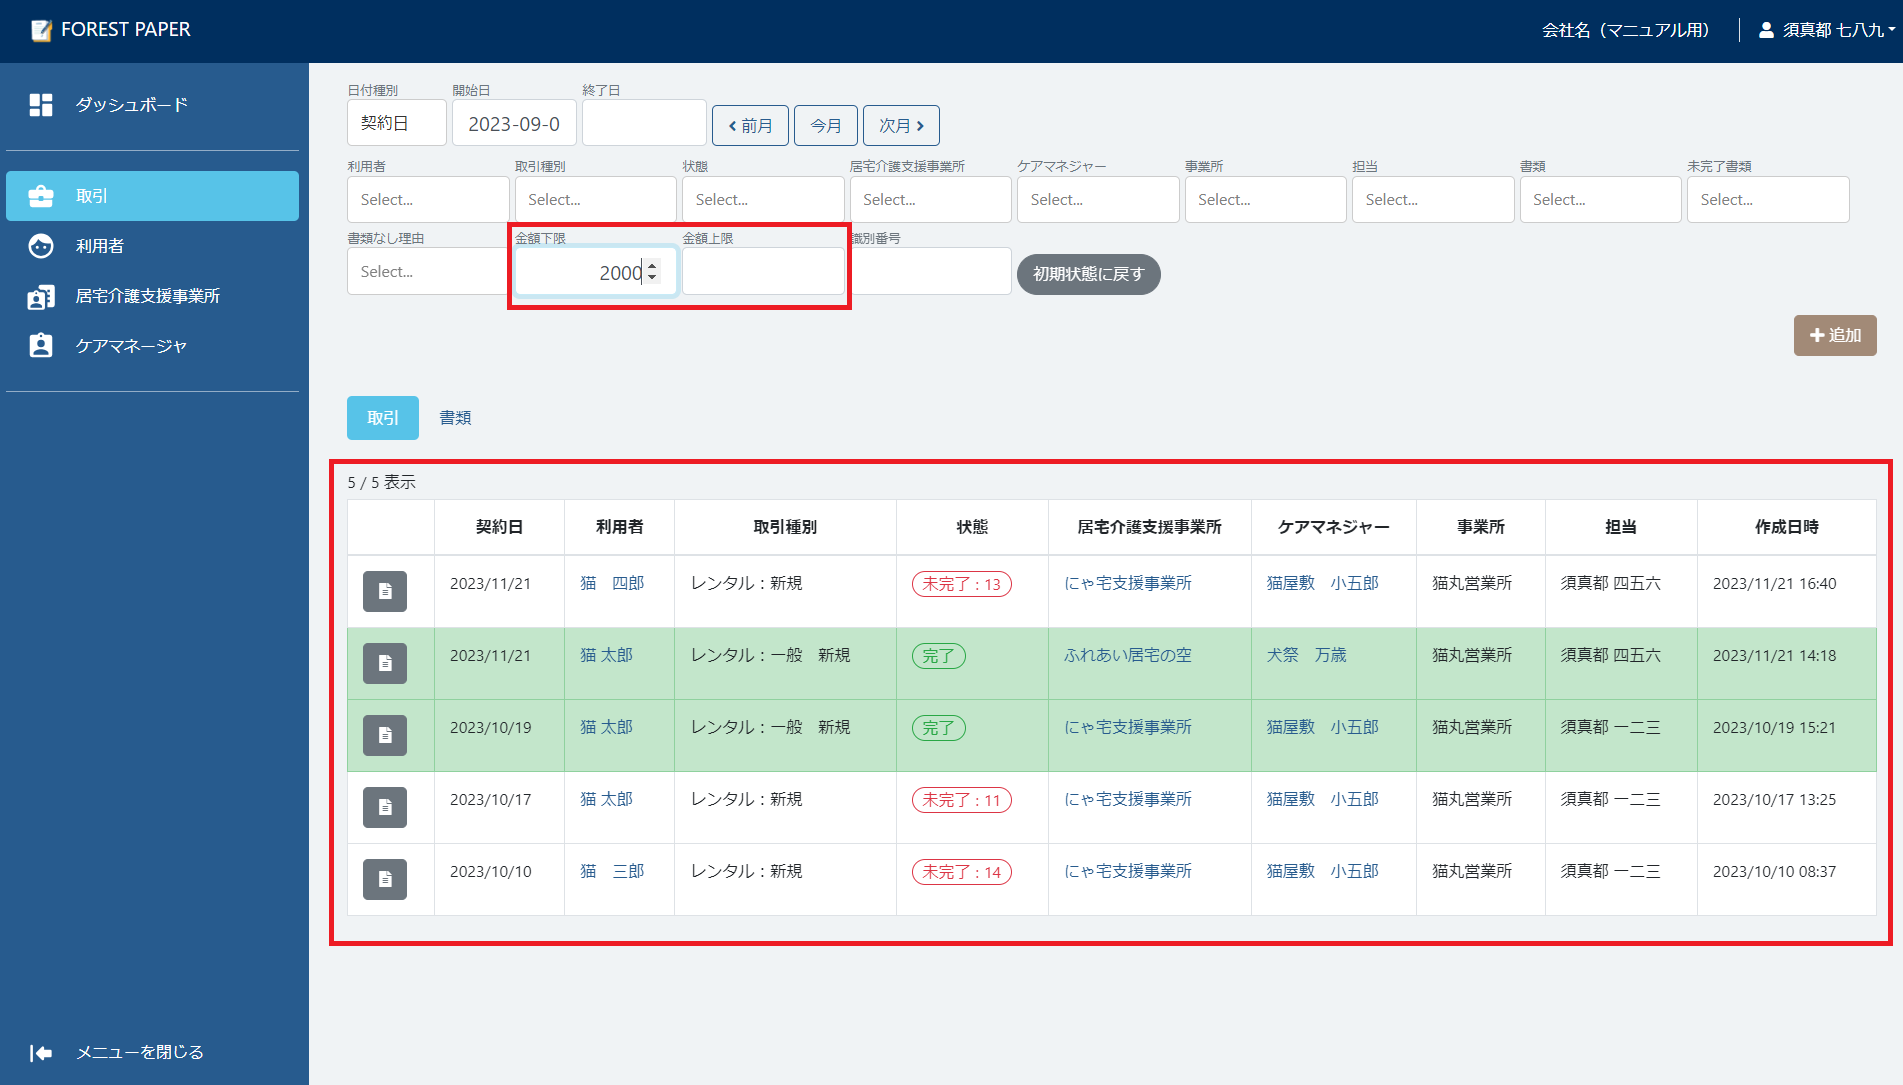Select the 取引 tab above the table
Screen dimensions: 1903x1085
click(382, 418)
